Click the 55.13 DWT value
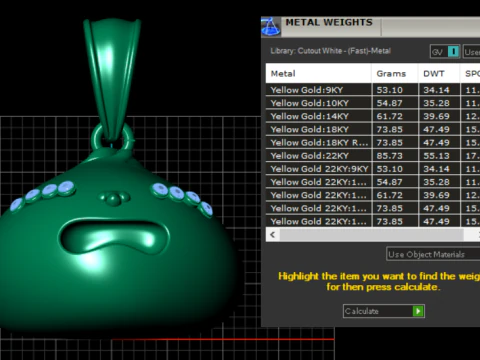 coord(436,156)
